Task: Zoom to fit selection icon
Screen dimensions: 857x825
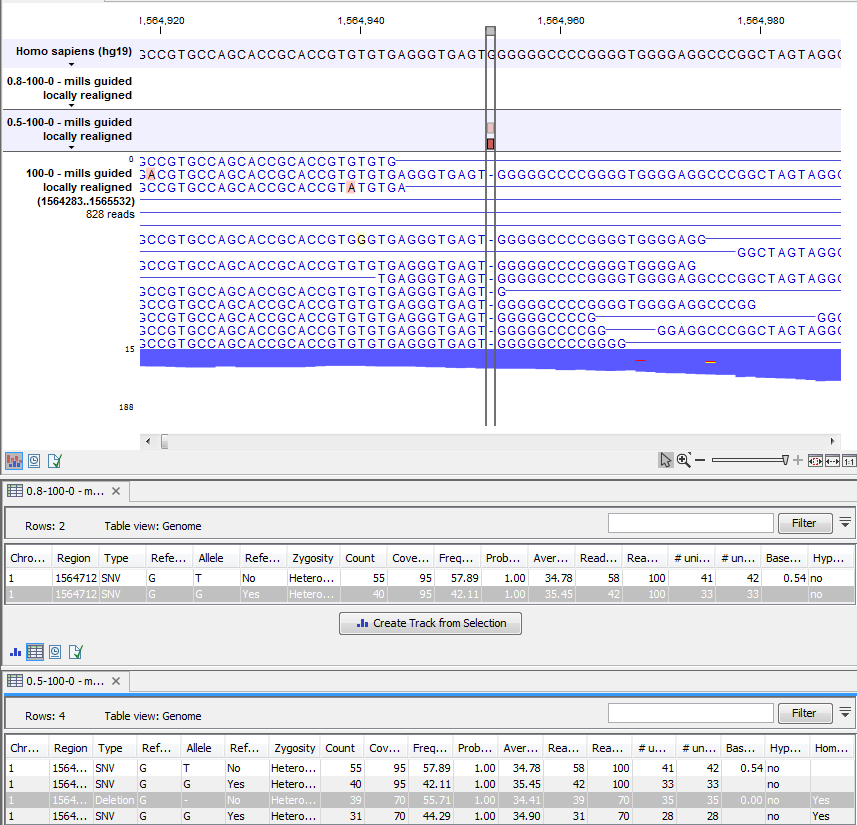Action: click(815, 461)
